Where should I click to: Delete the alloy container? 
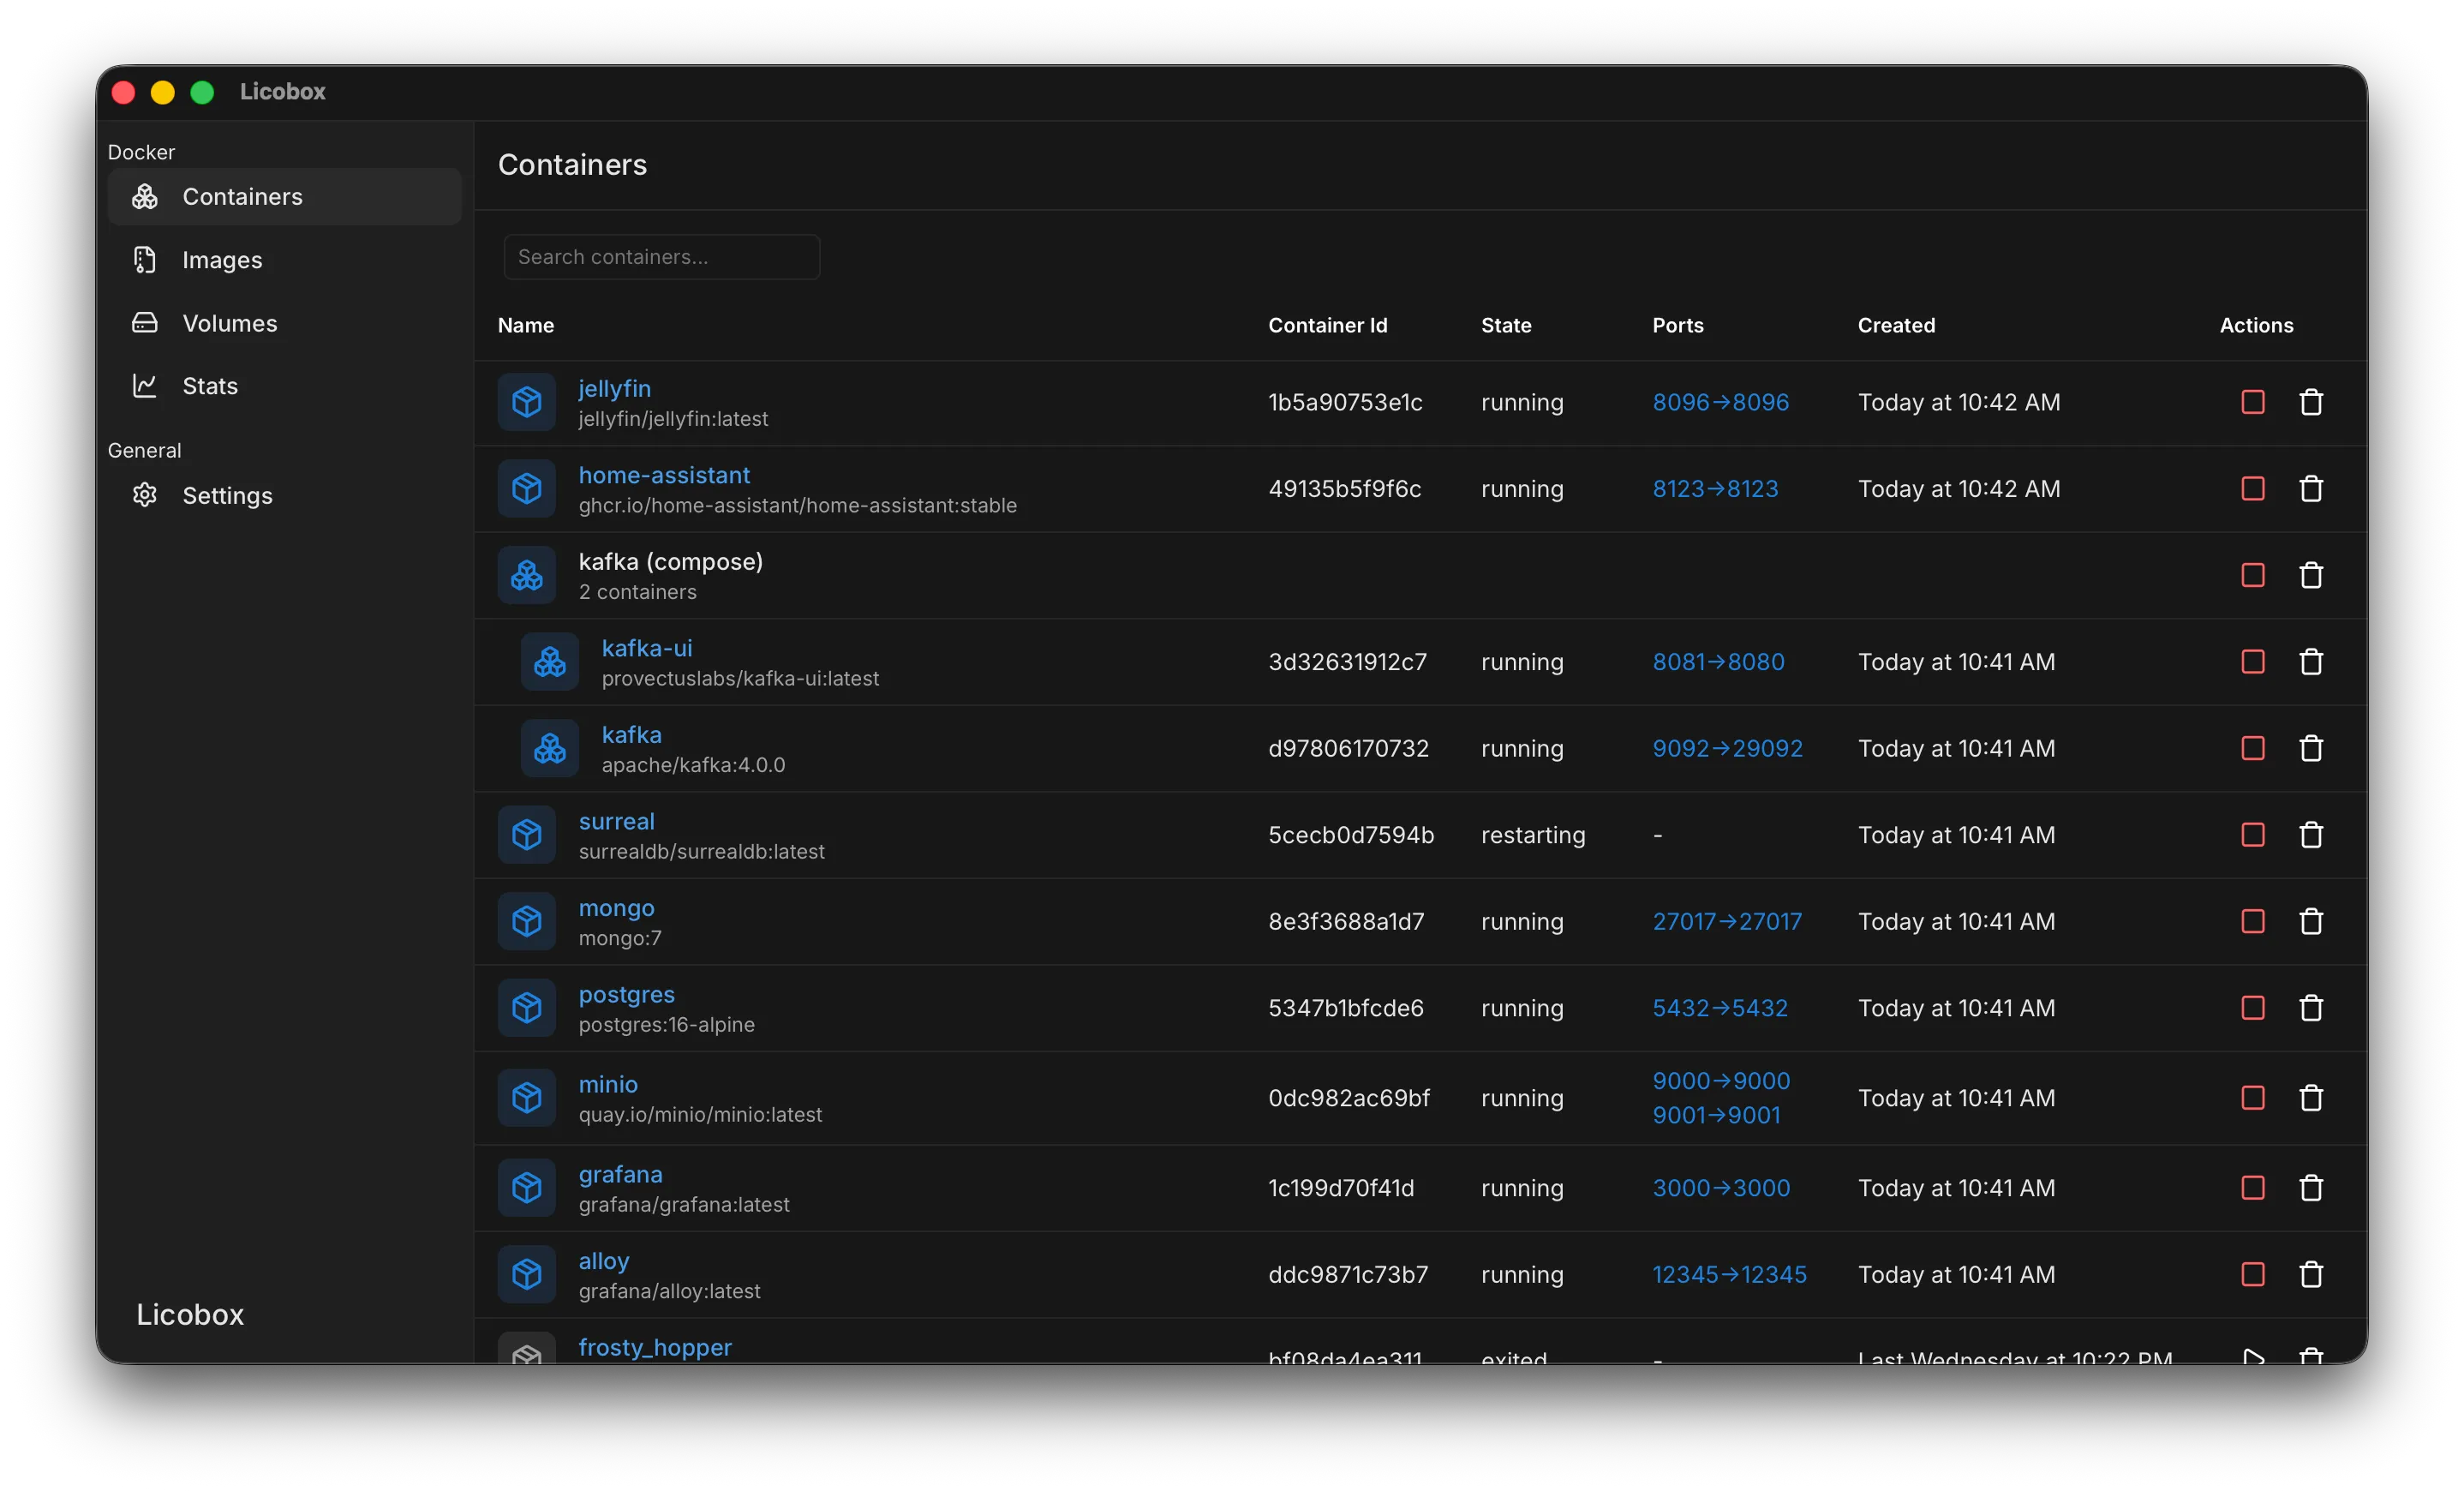[x=2310, y=1274]
